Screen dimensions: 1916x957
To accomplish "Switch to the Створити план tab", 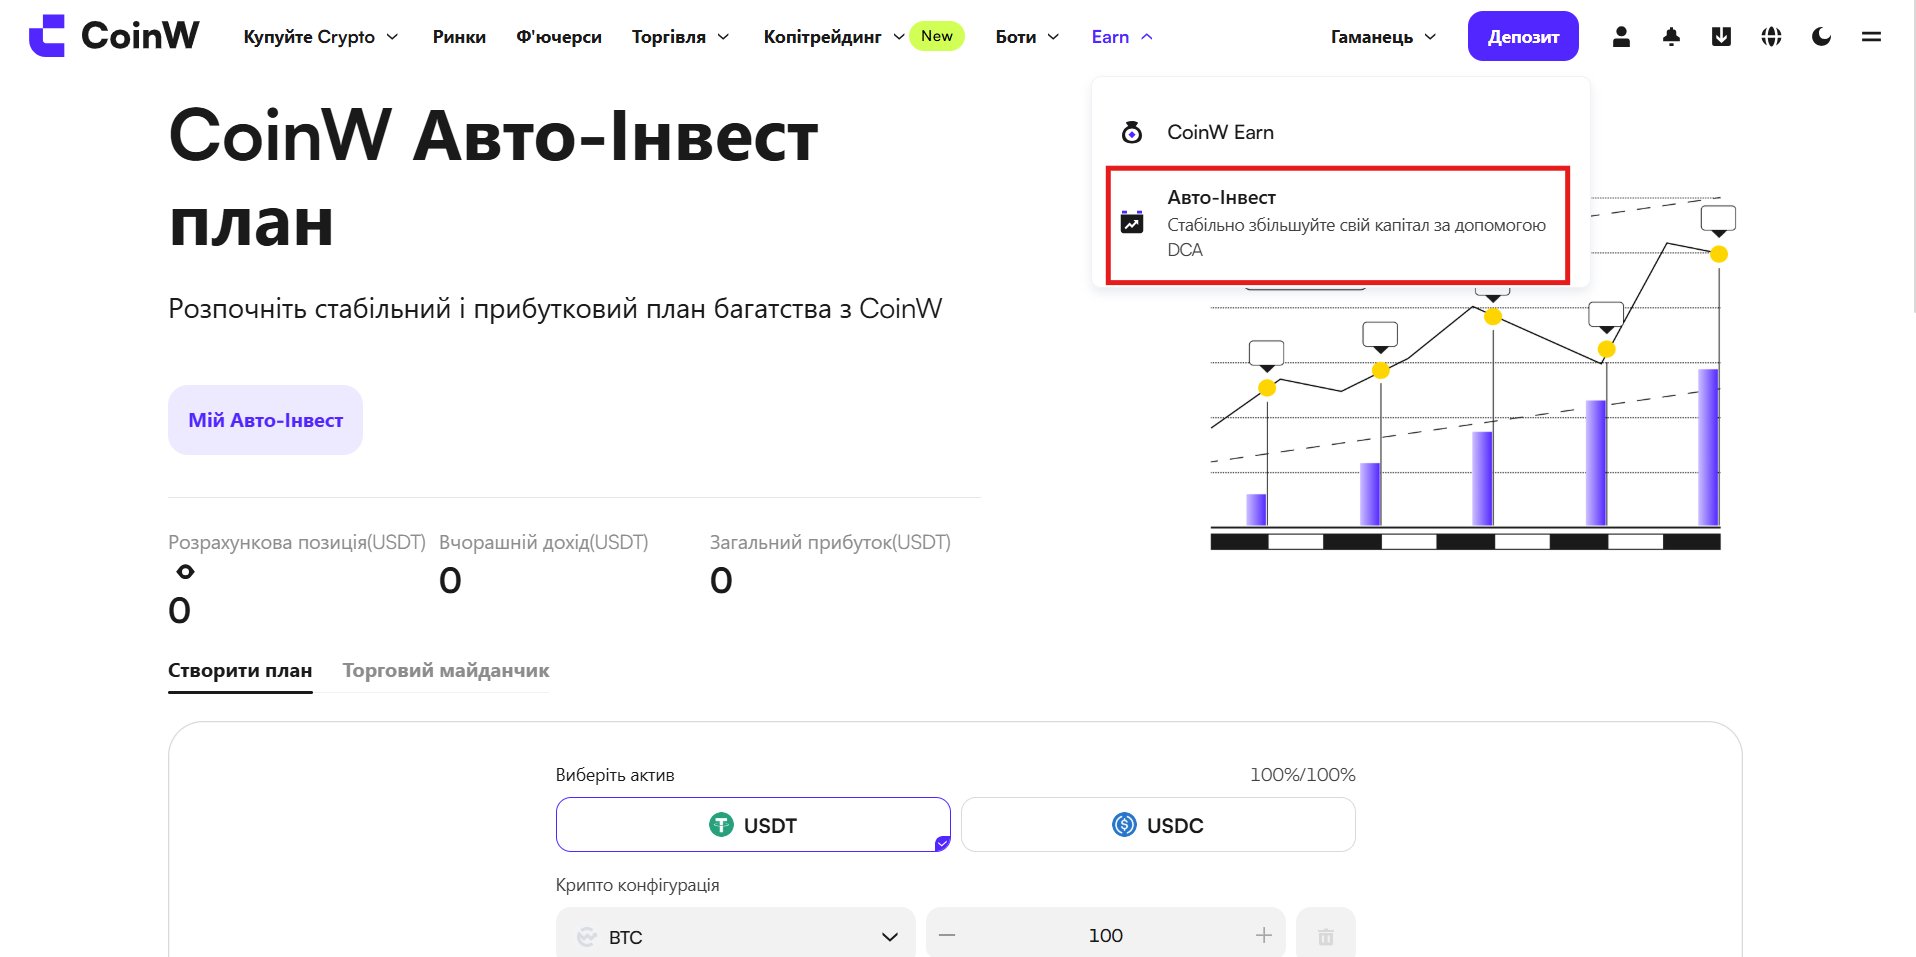I will pos(240,671).
